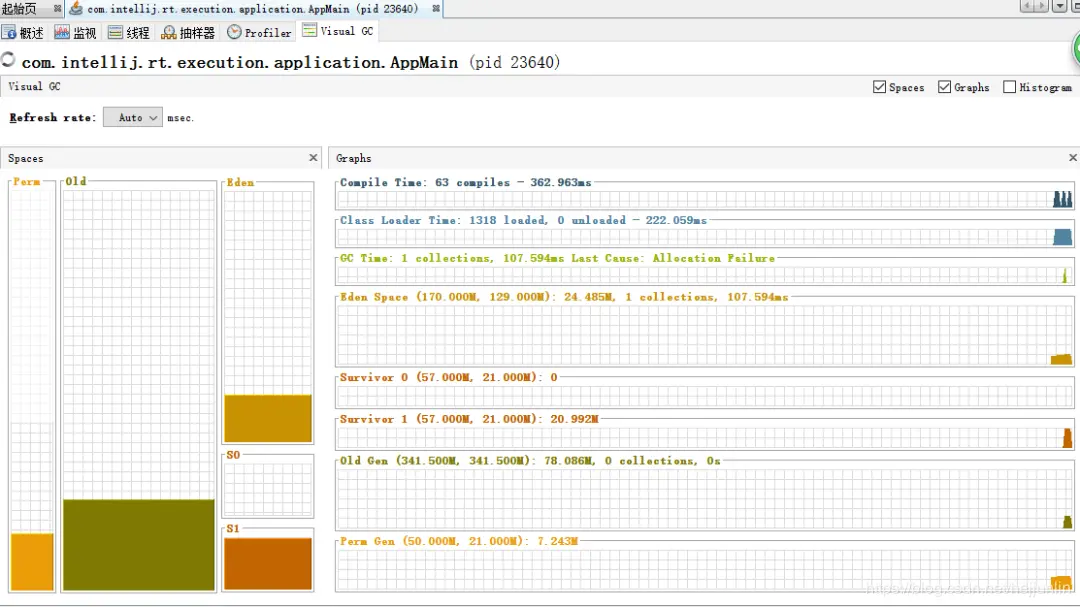Open the 概述 overview tab
The width and height of the screenshot is (1080, 607).
tap(23, 32)
